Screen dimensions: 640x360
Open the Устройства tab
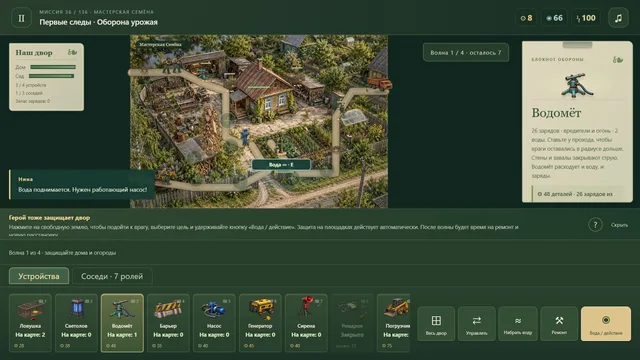tap(39, 276)
